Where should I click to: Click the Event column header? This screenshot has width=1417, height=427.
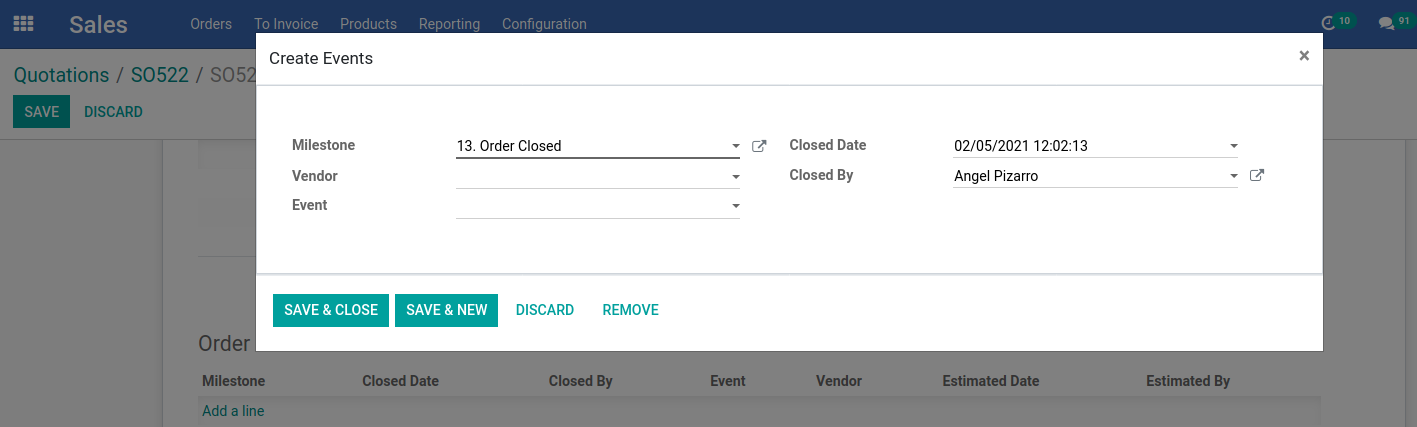[728, 381]
